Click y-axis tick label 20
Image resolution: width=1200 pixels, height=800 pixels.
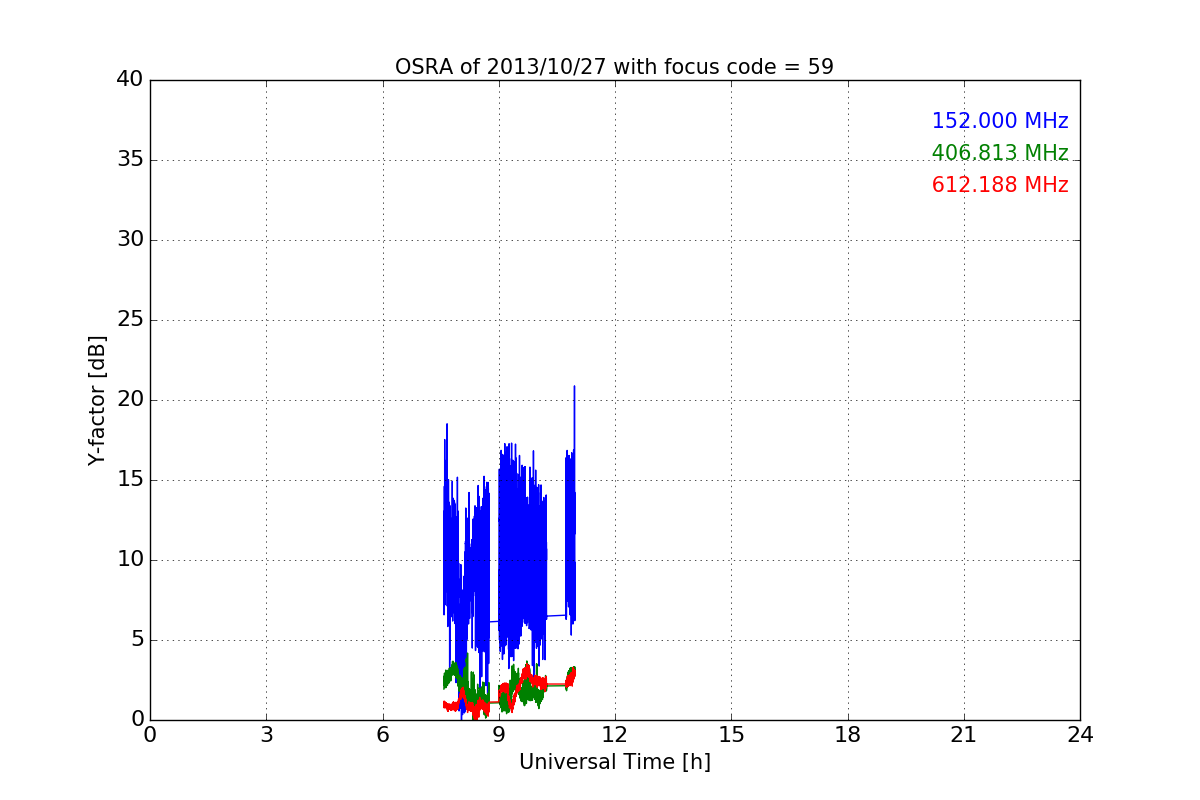[x=129, y=400]
